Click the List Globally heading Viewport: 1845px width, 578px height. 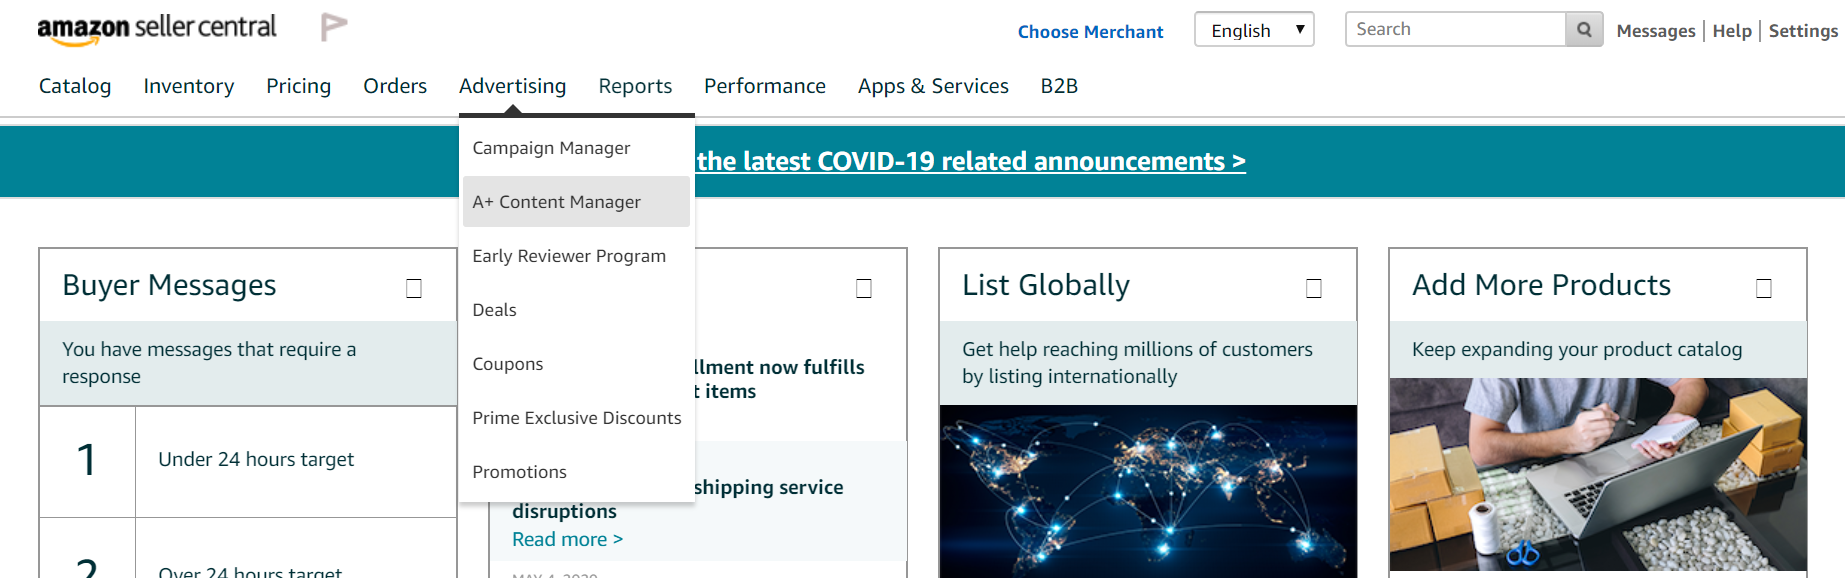coord(1046,285)
